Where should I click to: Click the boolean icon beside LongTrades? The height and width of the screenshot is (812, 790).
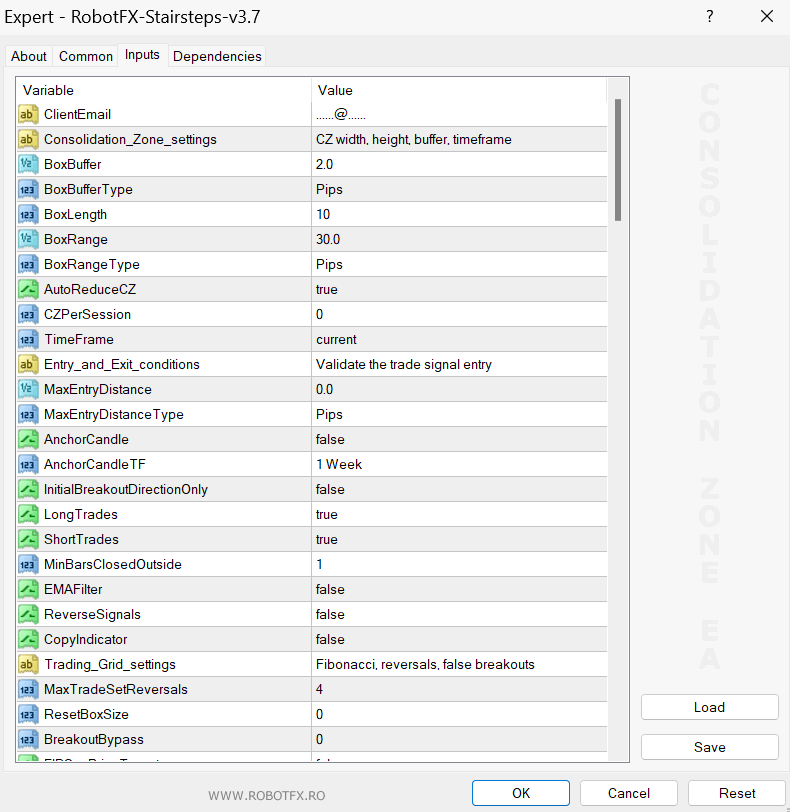pyautogui.click(x=28, y=514)
